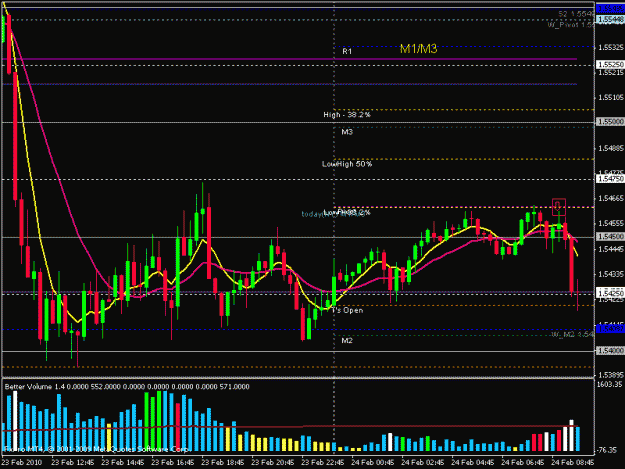Select the 'High - 38.2%' Fibonacci label
The width and height of the screenshot is (625, 469).
[347, 115]
